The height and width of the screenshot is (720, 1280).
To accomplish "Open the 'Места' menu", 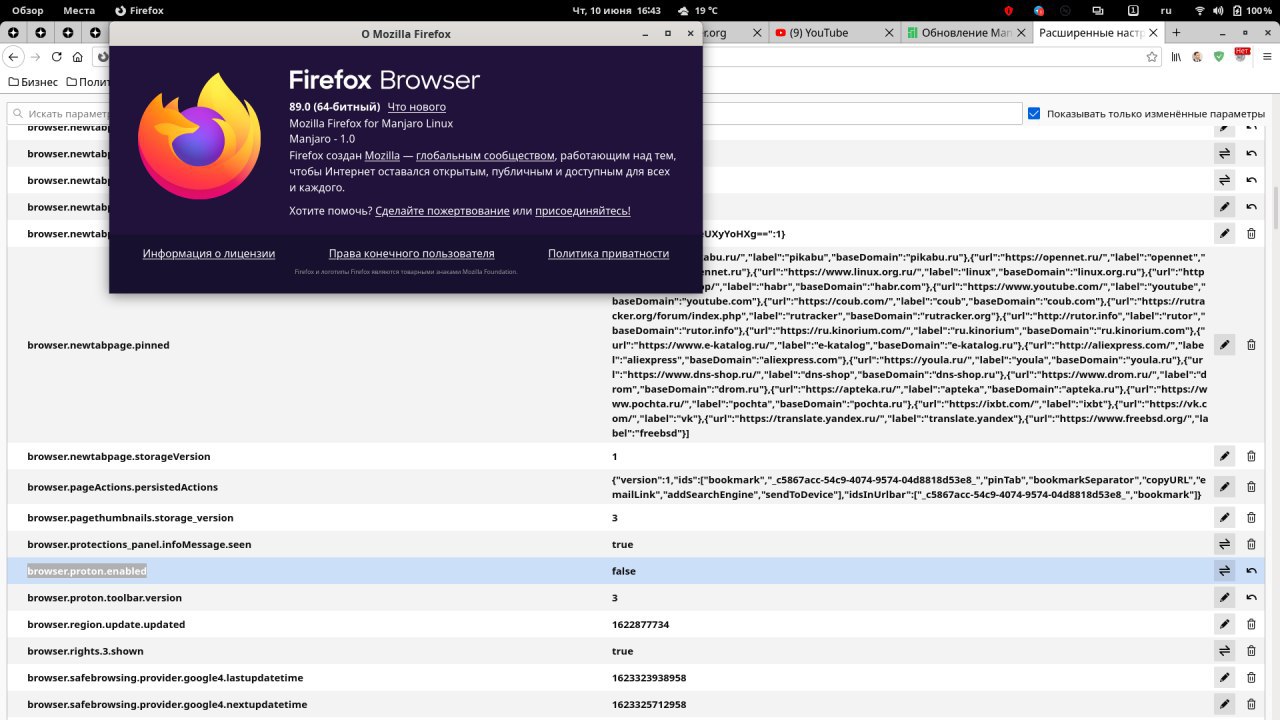I will coord(79,10).
